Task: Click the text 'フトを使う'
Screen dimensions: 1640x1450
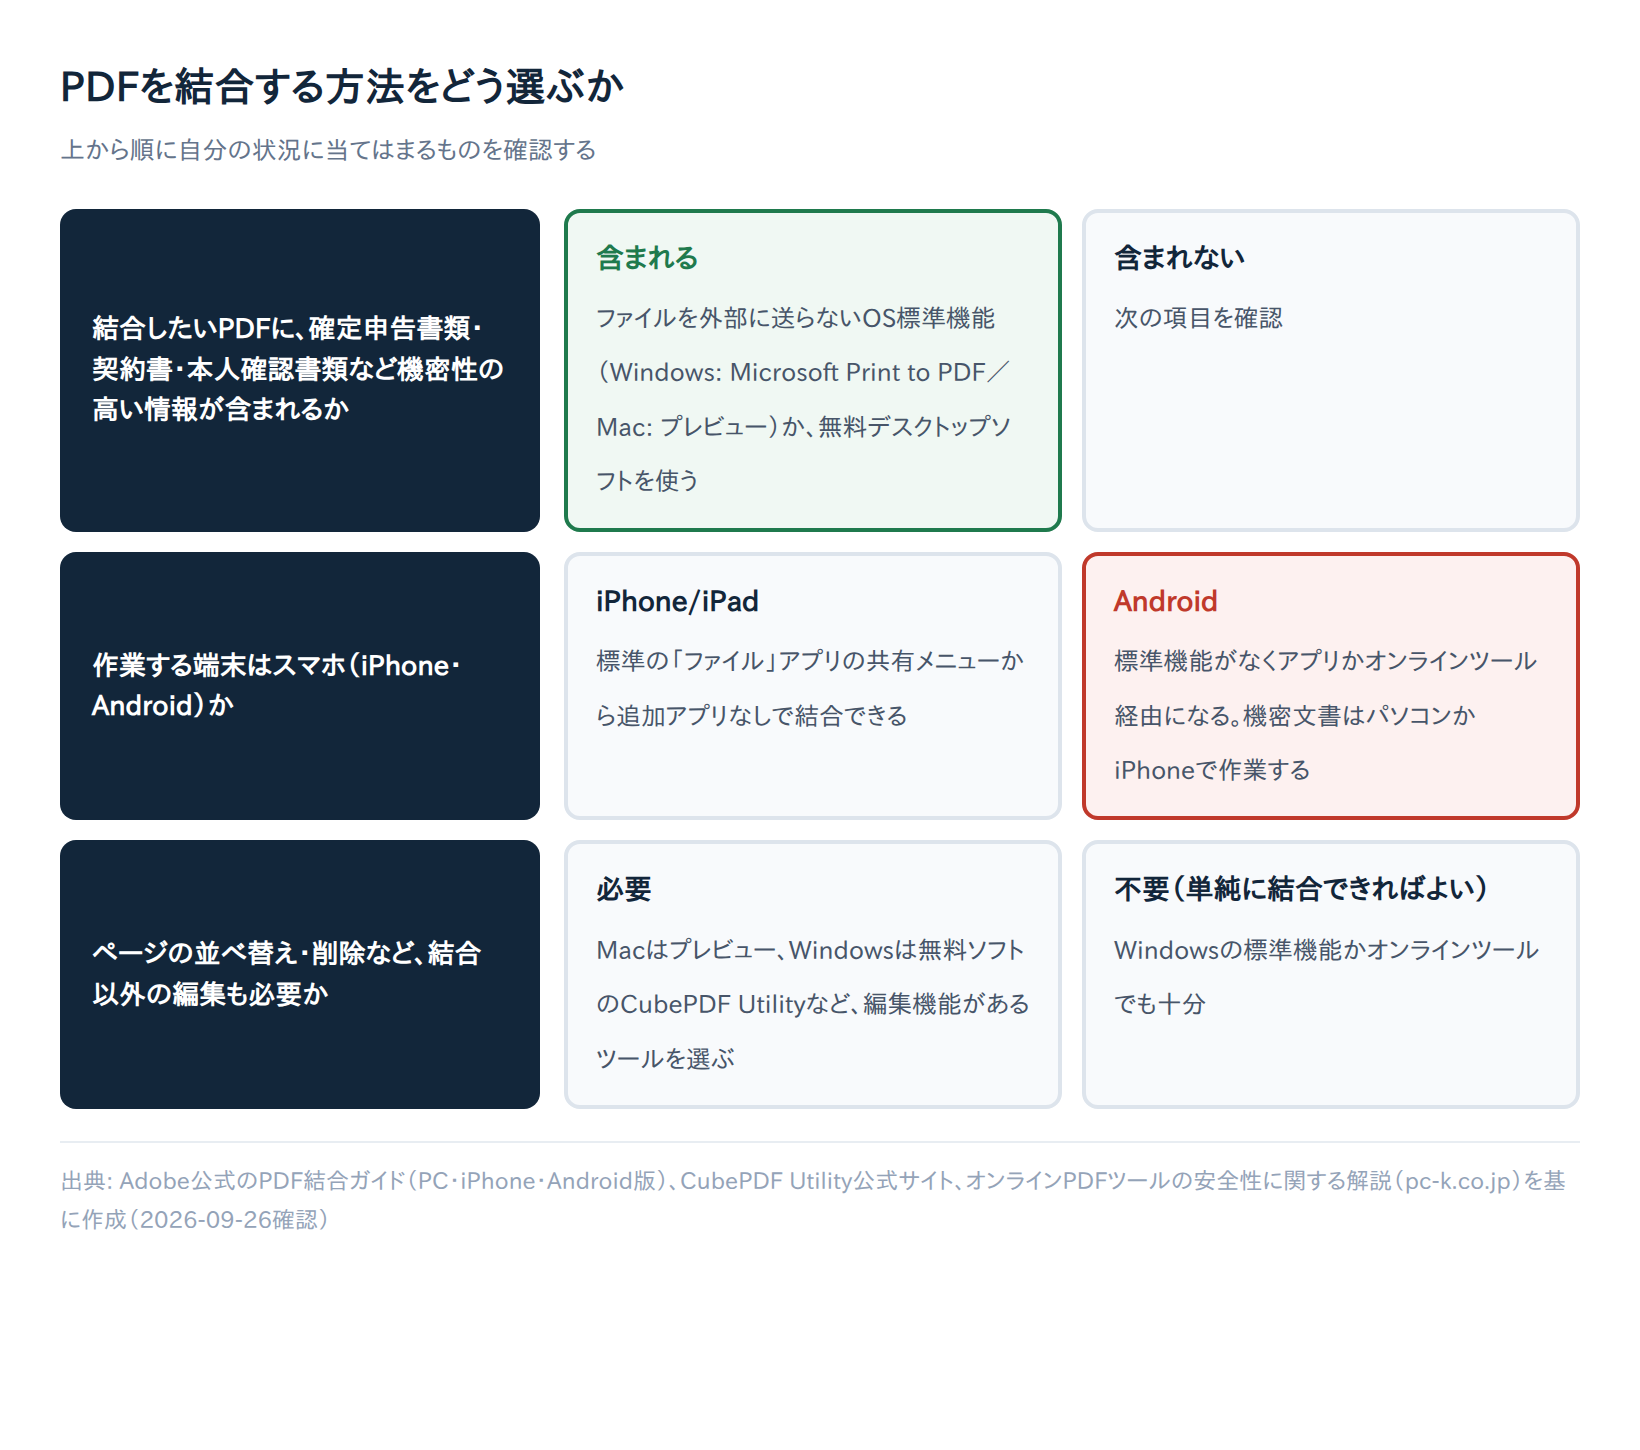Action: [647, 481]
